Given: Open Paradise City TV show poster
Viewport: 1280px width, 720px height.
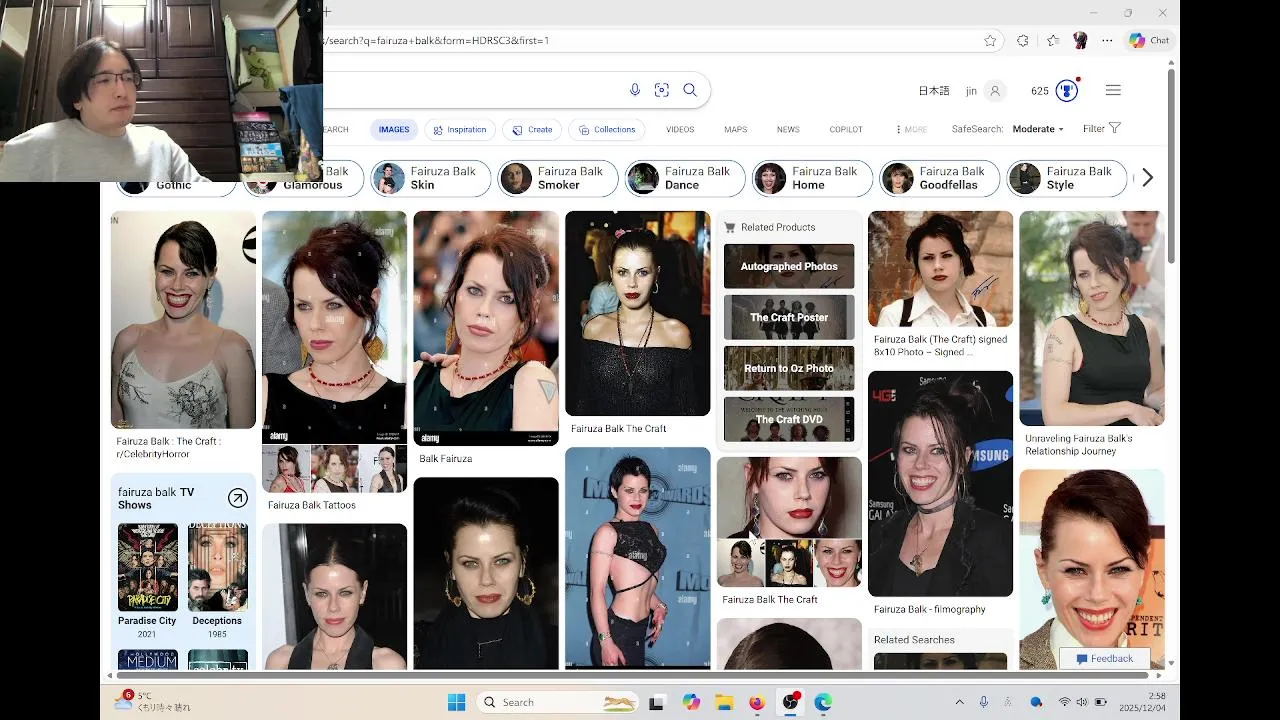Looking at the screenshot, I should point(147,567).
